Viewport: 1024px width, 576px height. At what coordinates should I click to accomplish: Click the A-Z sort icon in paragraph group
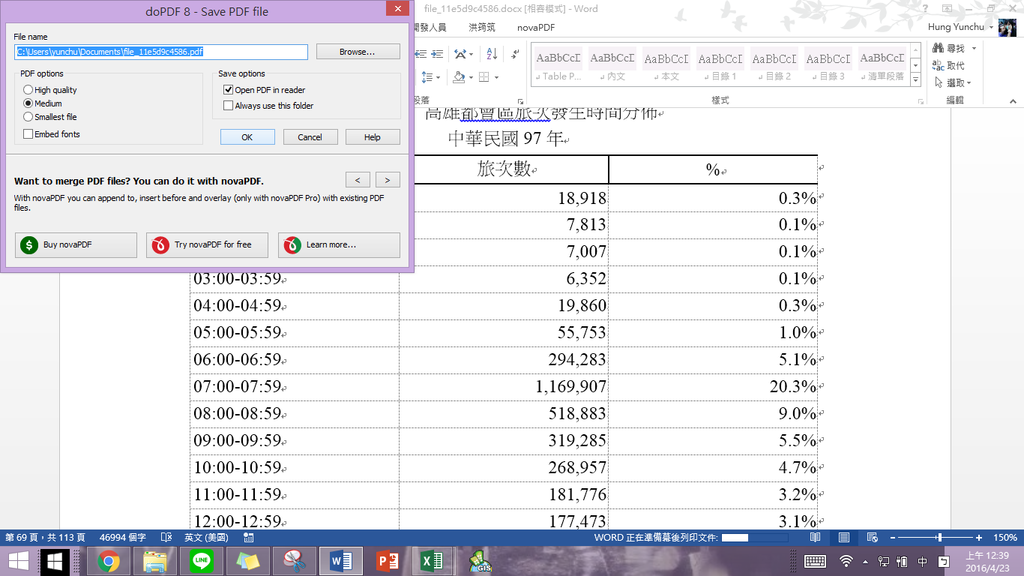(492, 54)
